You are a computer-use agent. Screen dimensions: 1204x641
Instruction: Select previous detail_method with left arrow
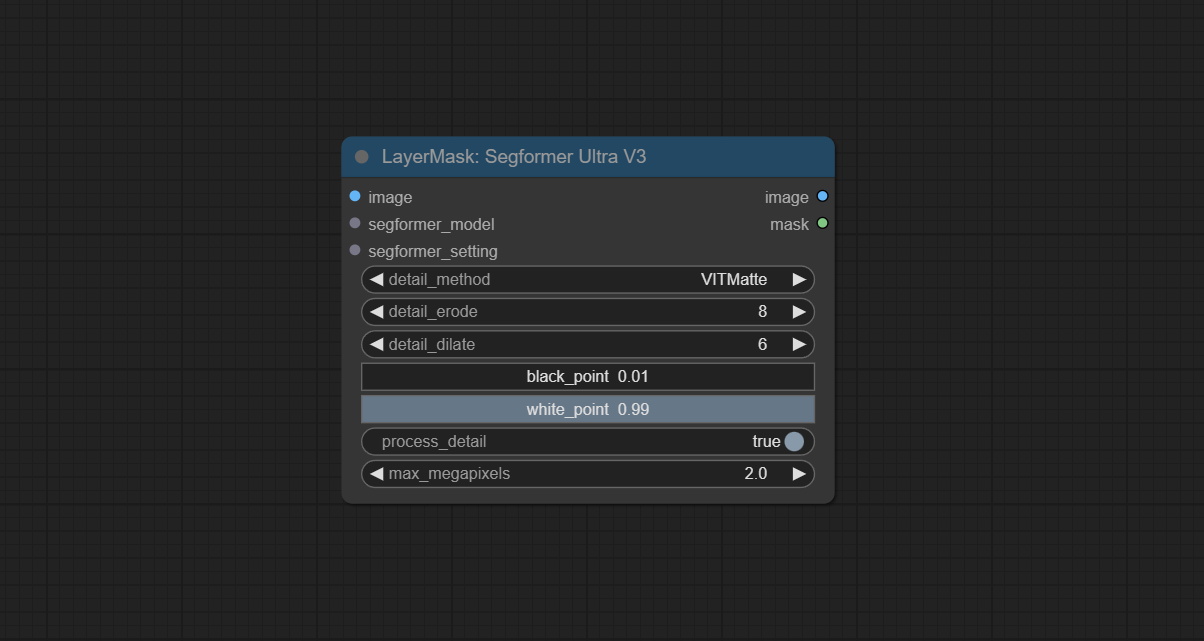coord(376,280)
